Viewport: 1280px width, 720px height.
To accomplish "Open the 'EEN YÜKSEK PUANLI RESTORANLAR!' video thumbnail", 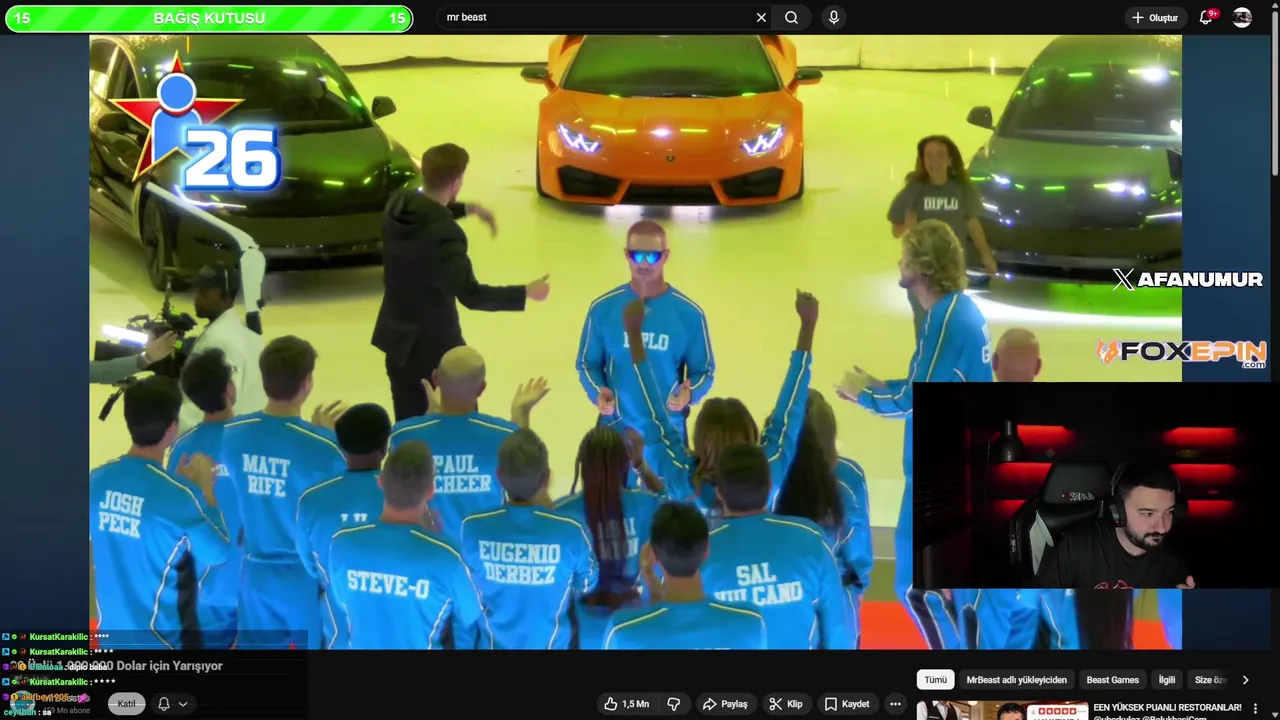I will click(1002, 711).
